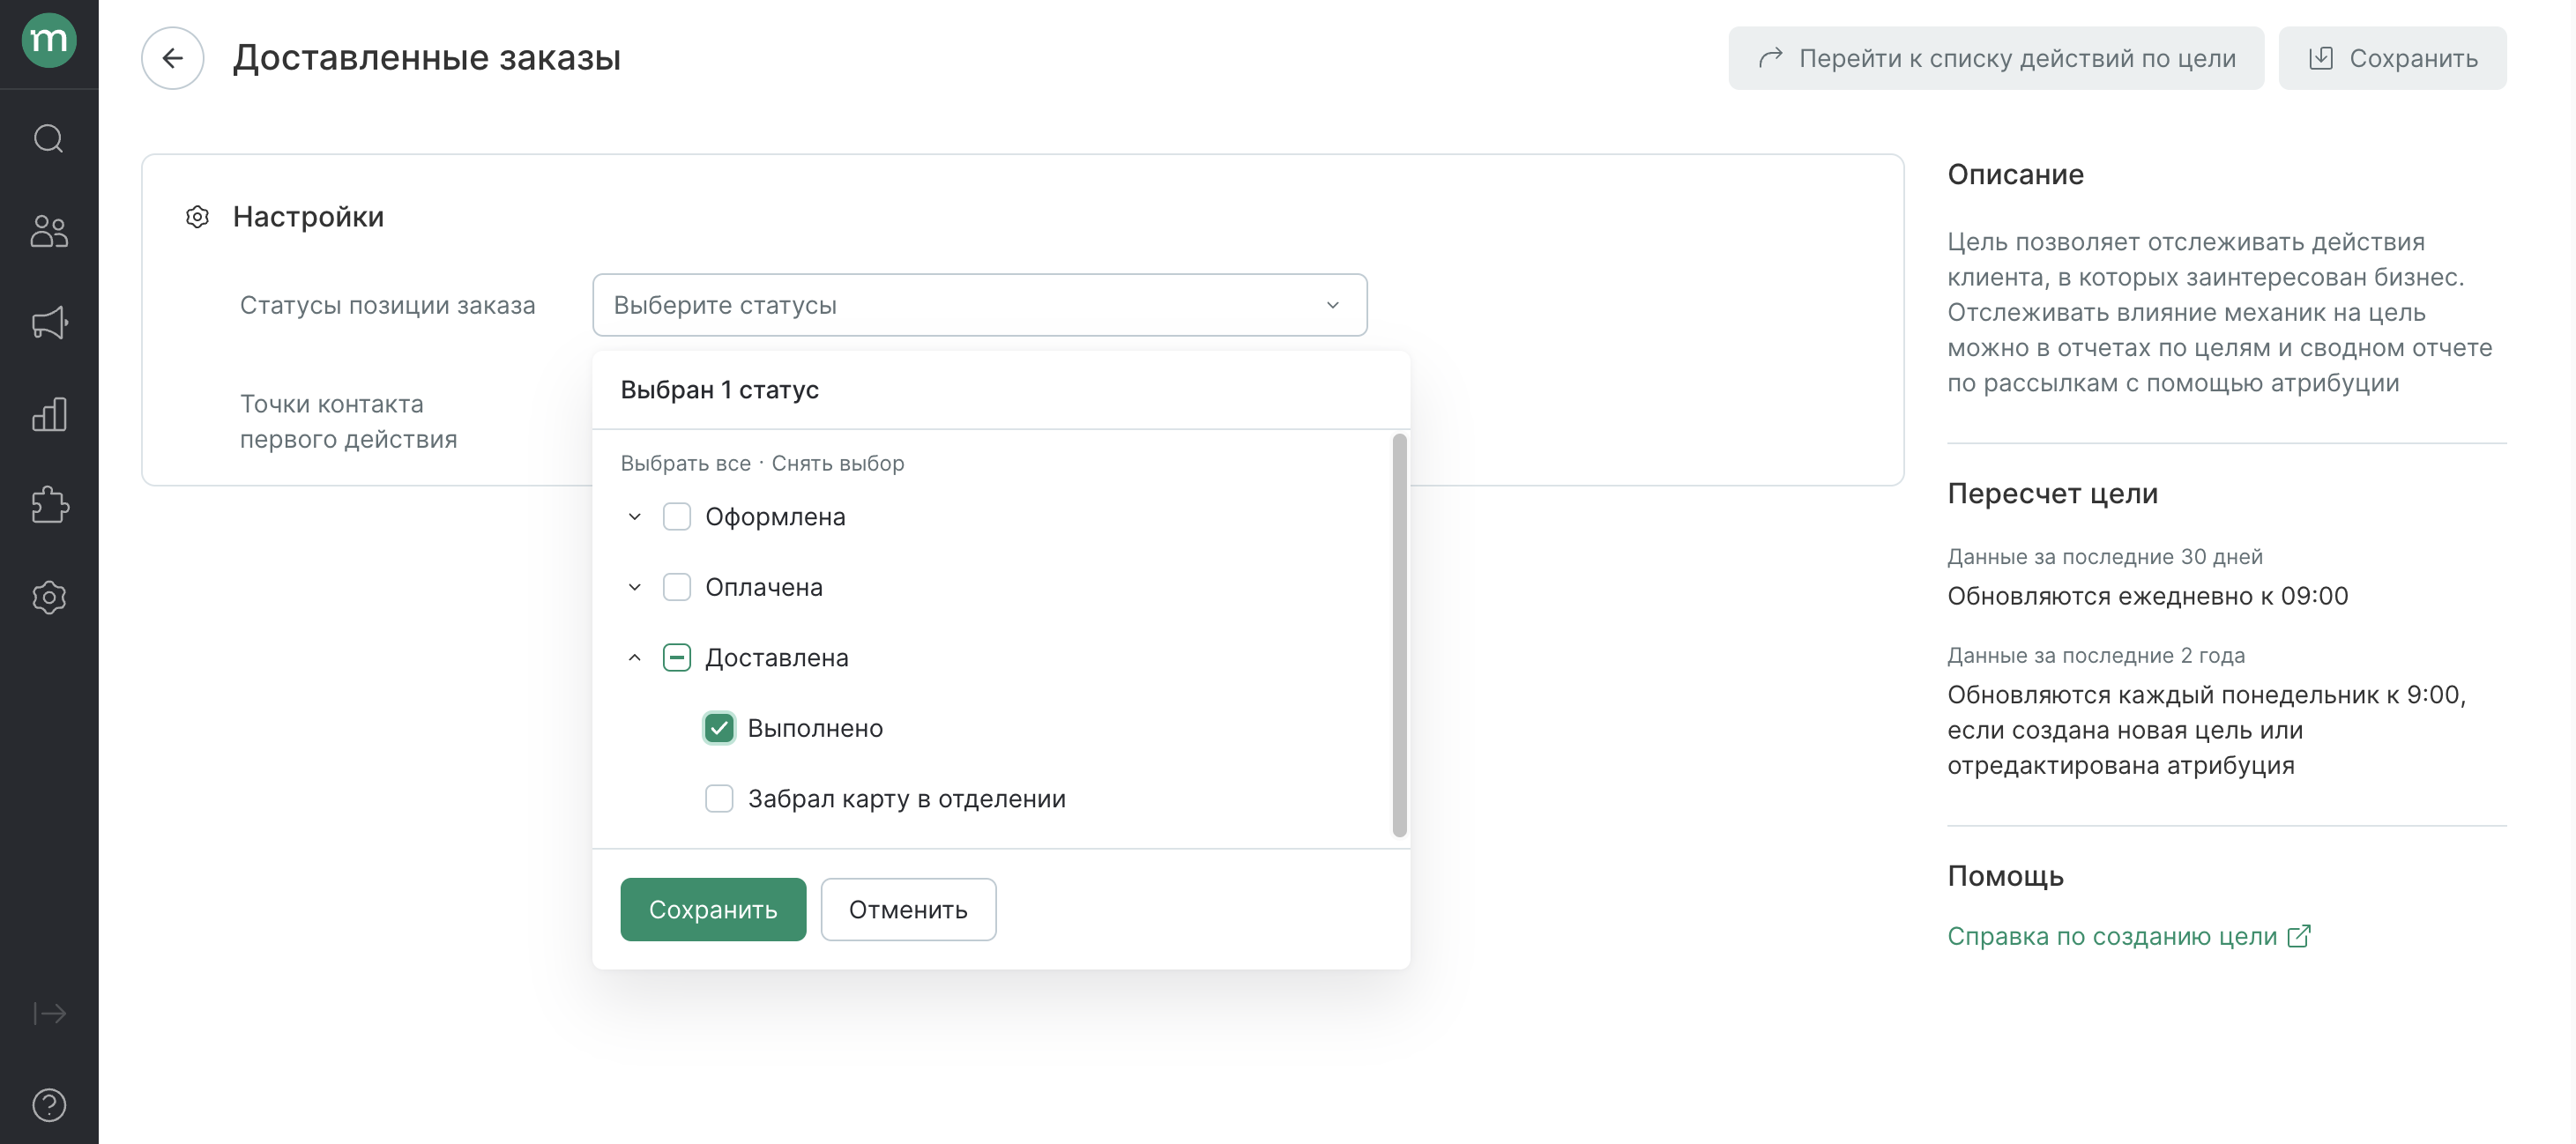The image size is (2576, 1144).
Task: Expand the Оформлена status group
Action: [x=634, y=517]
